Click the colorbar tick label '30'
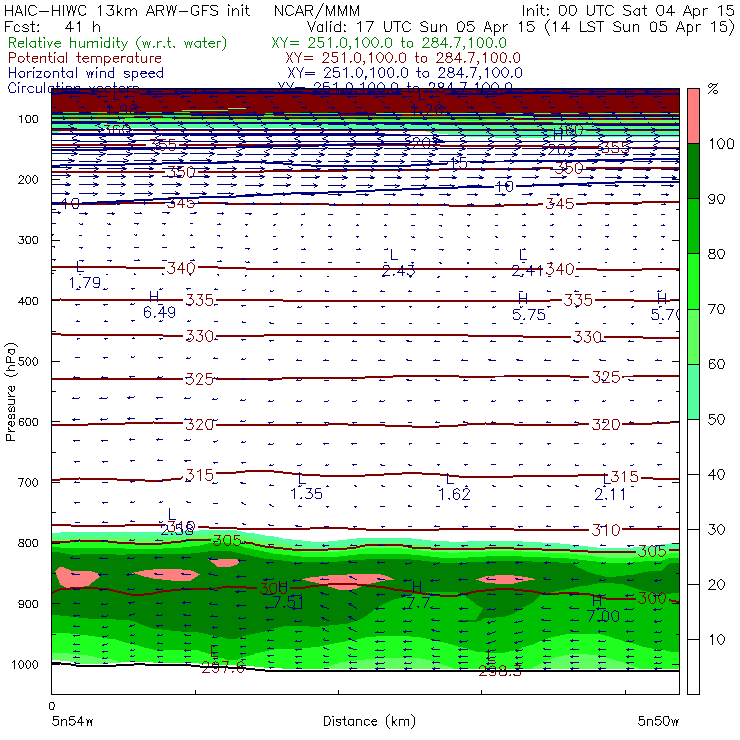The height and width of the screenshot is (740, 740). [x=716, y=530]
